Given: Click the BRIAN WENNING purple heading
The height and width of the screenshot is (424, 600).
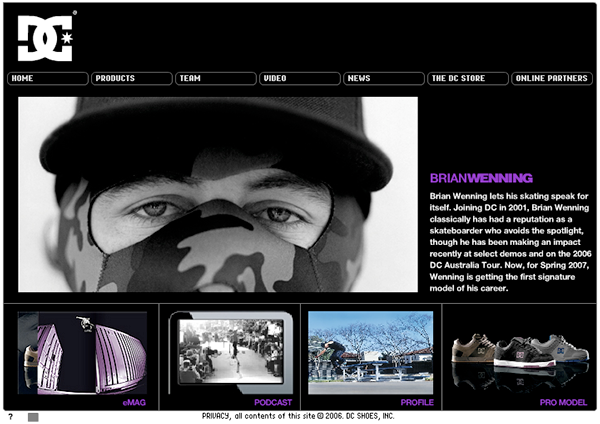Looking at the screenshot, I should click(x=481, y=178).
